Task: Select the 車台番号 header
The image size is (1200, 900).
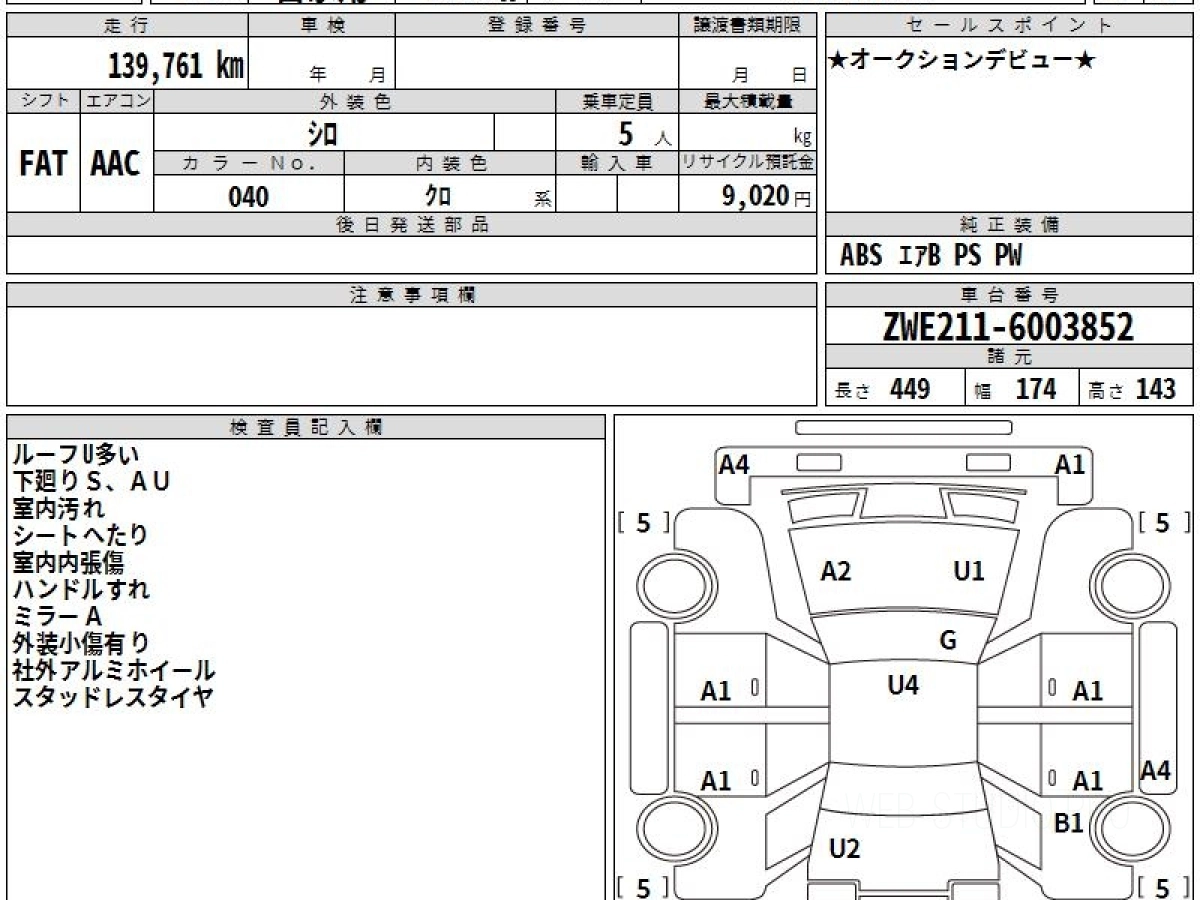Action: (1009, 295)
